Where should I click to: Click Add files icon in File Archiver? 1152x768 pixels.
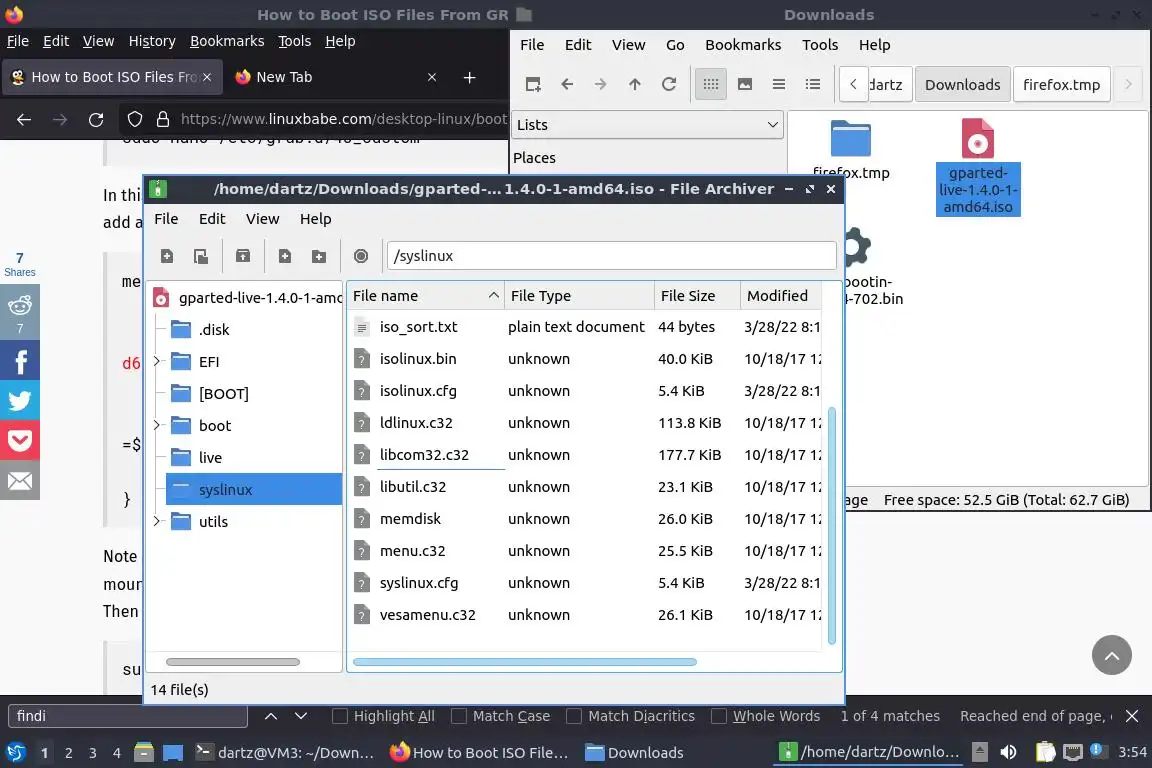[284, 256]
